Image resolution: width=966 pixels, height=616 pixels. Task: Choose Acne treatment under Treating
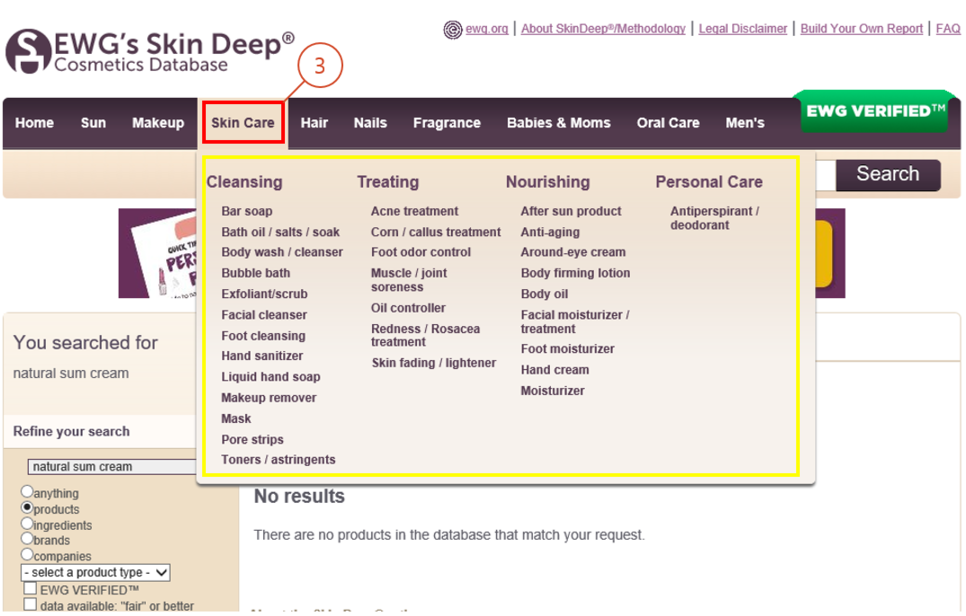point(415,211)
